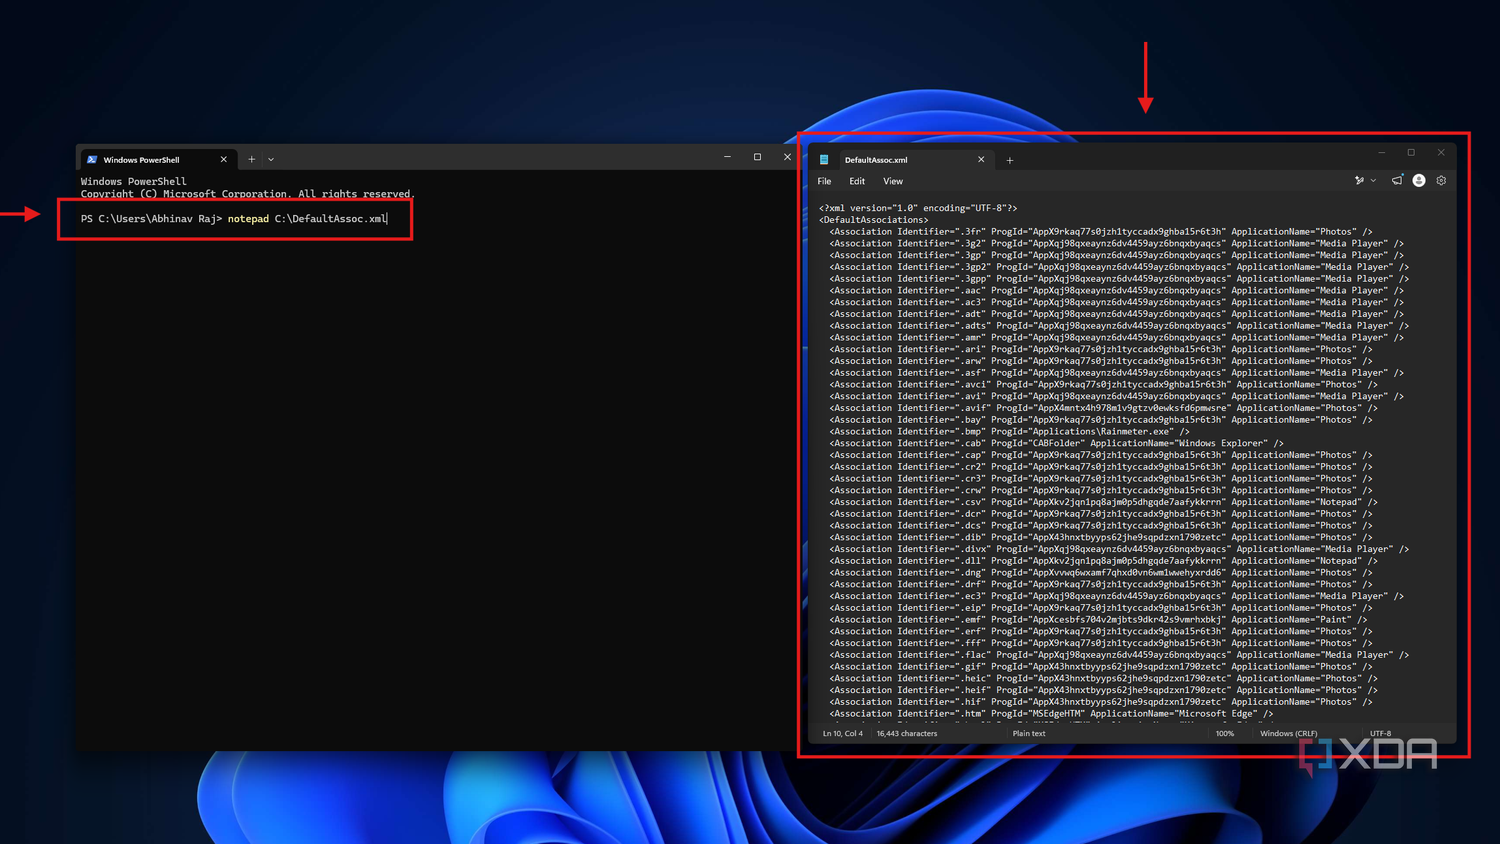The image size is (1500, 844).
Task: Click the ".avif" Photos association line
Action: [x=1103, y=408]
